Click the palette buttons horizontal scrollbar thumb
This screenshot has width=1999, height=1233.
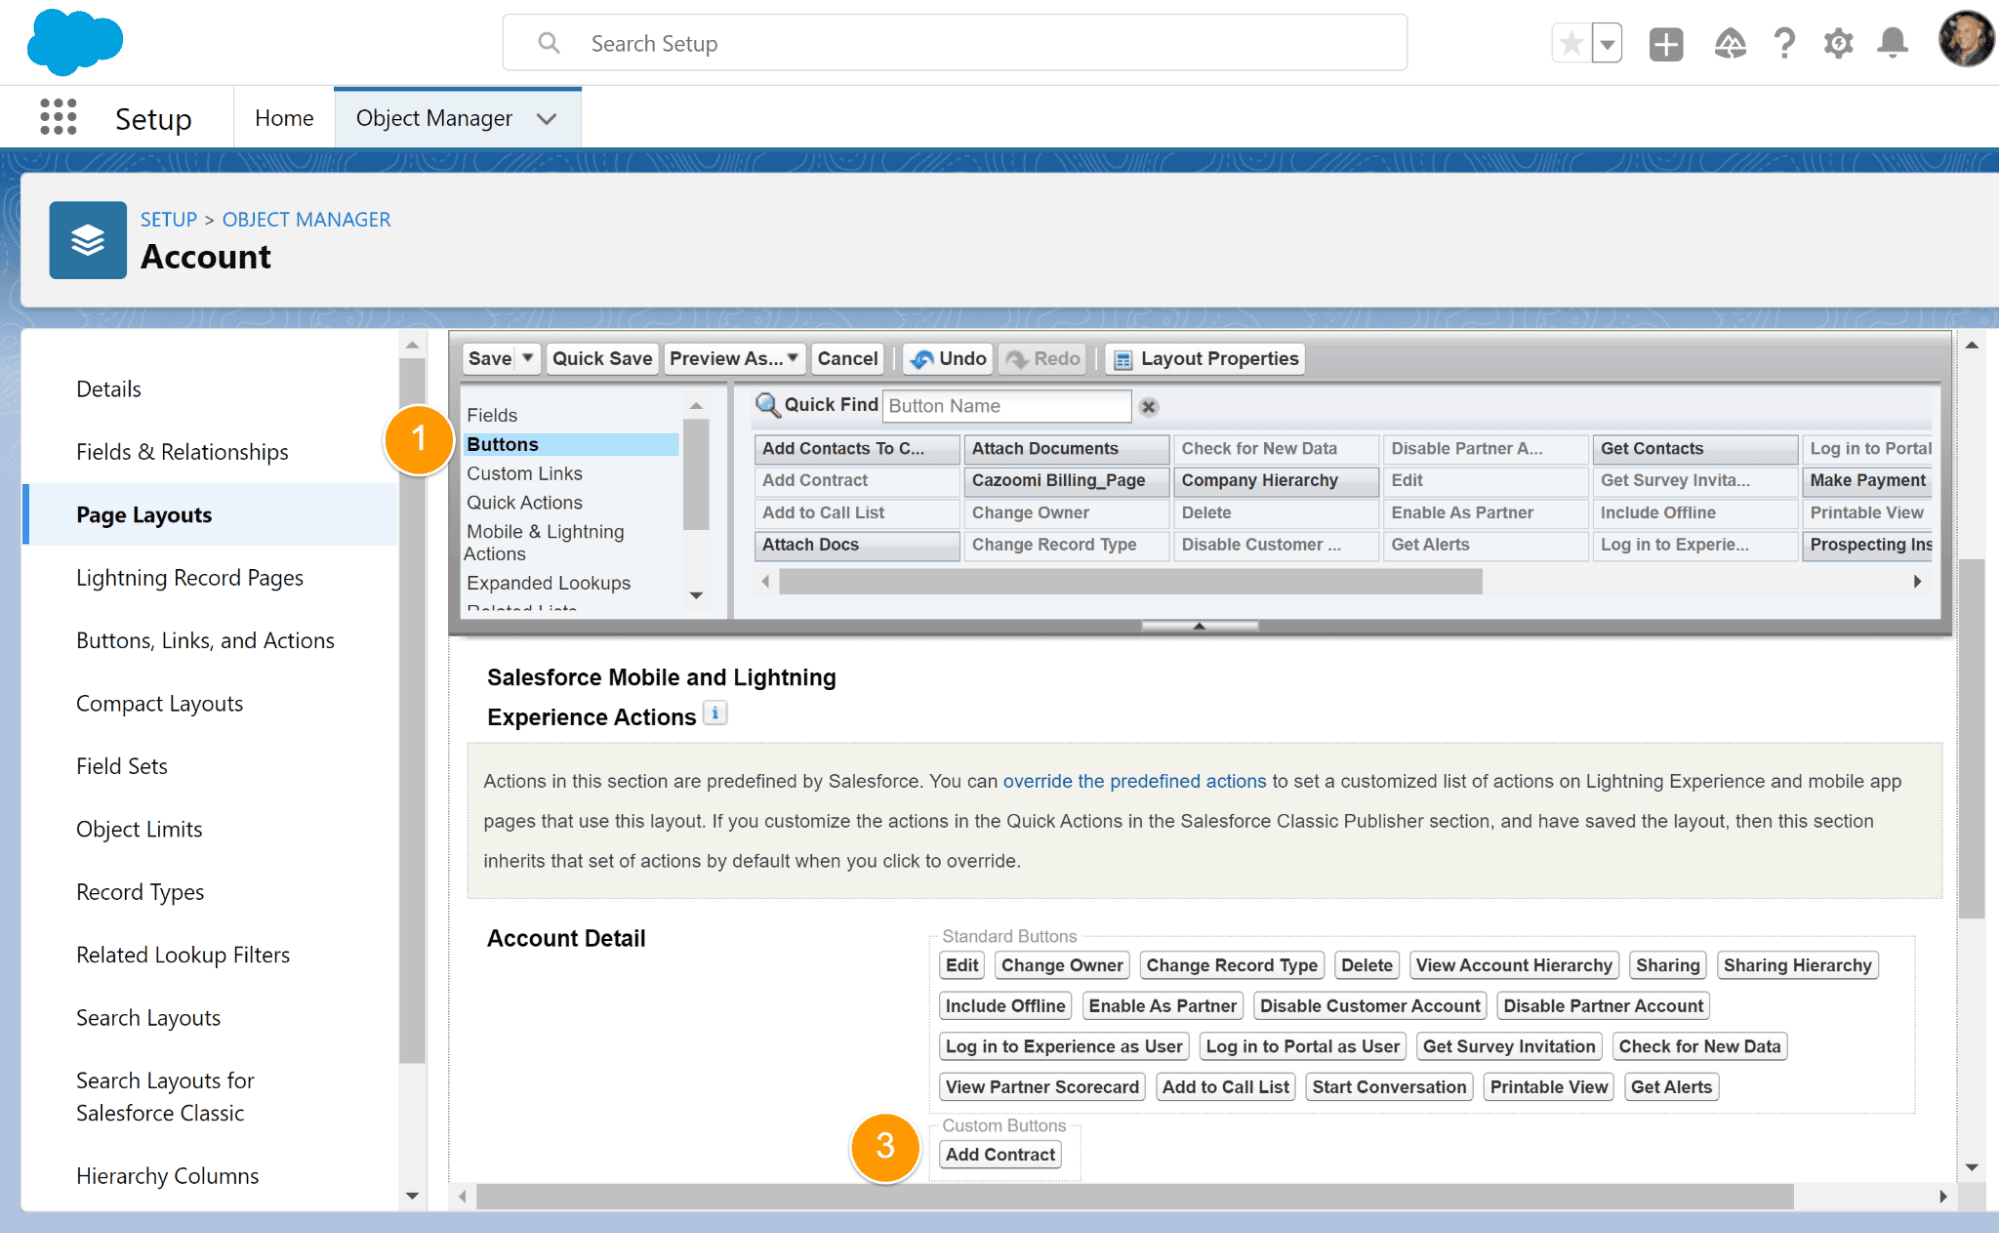1130,581
